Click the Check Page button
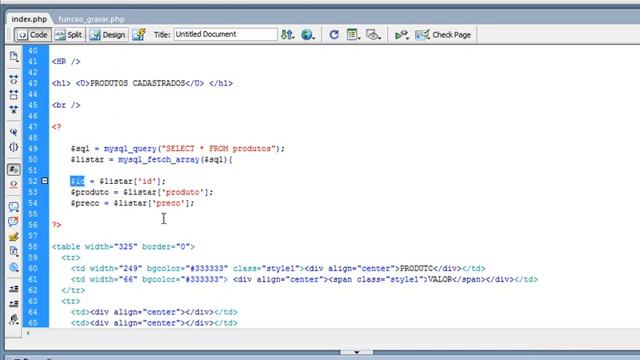 click(x=443, y=35)
